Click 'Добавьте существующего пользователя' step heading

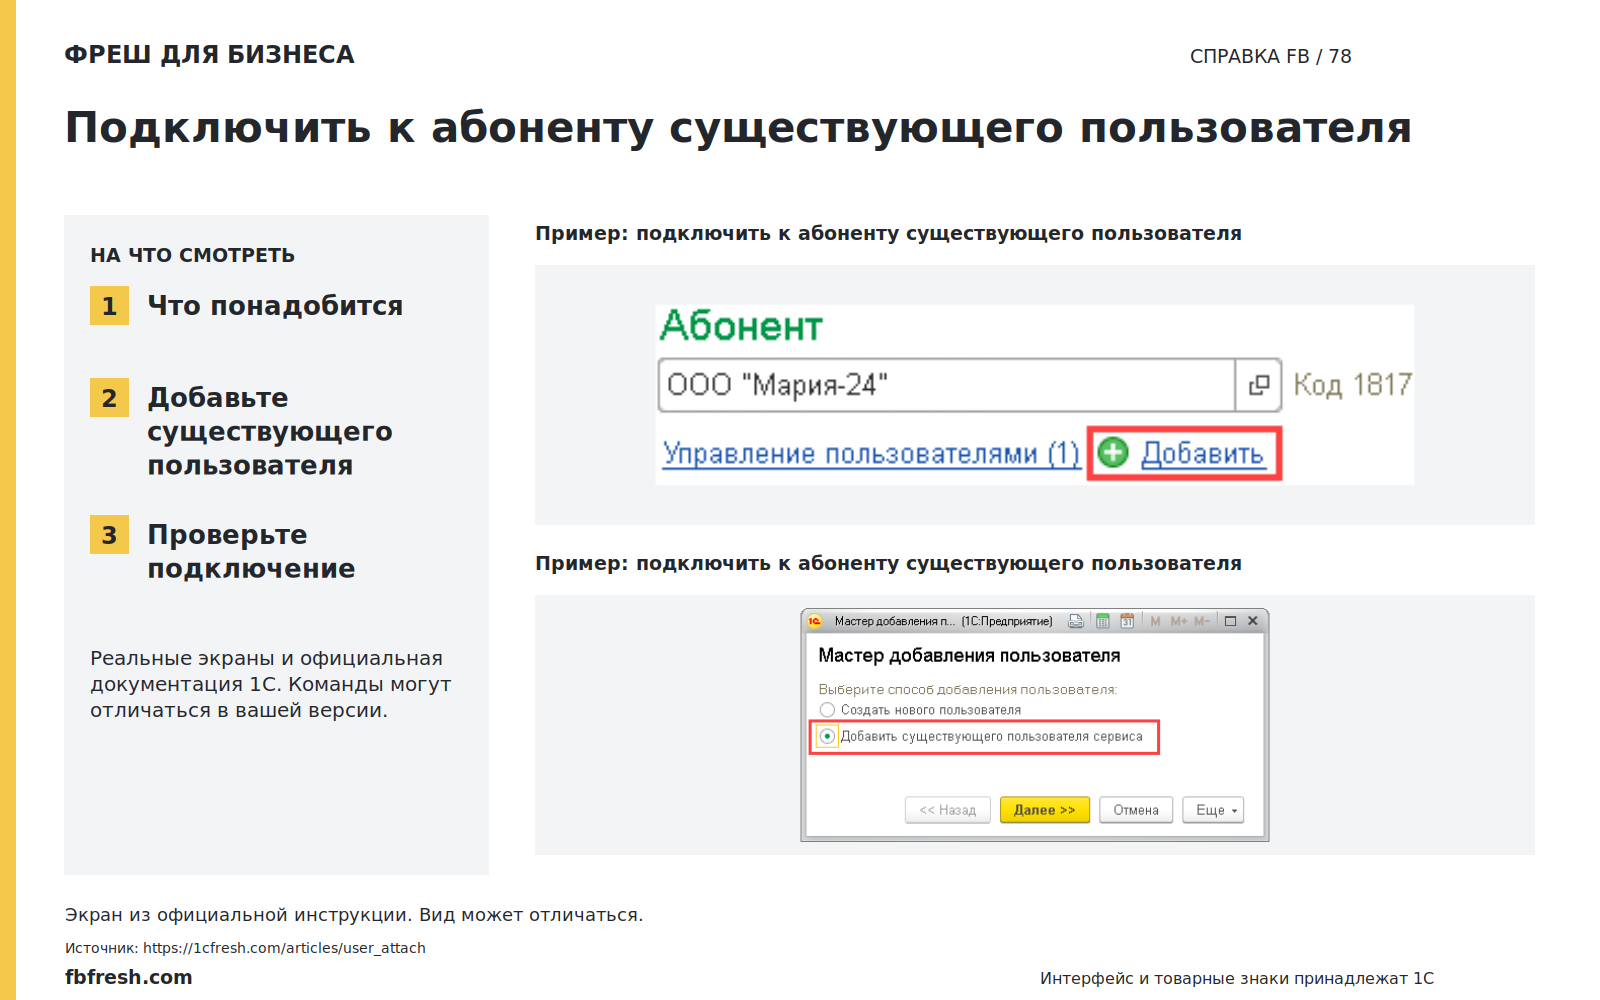270,431
